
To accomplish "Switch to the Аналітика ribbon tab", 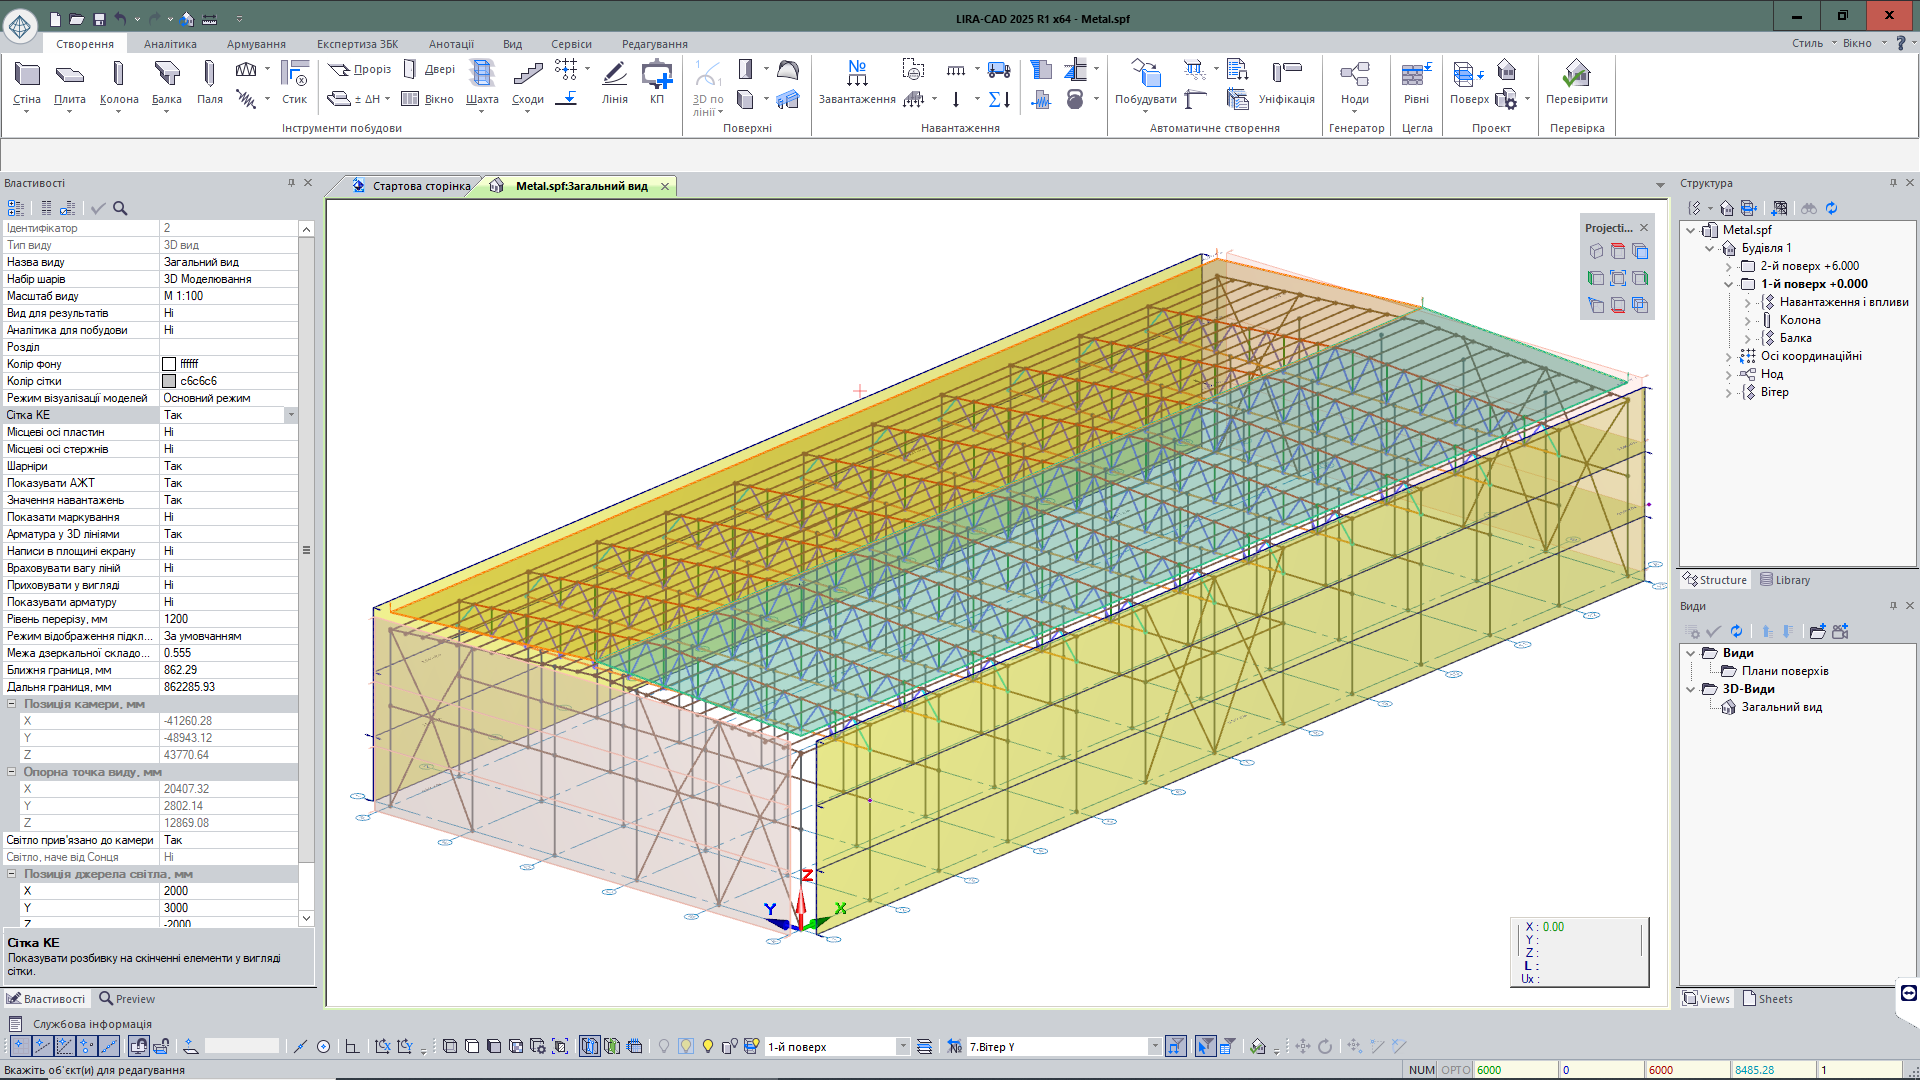I will pos(170,44).
